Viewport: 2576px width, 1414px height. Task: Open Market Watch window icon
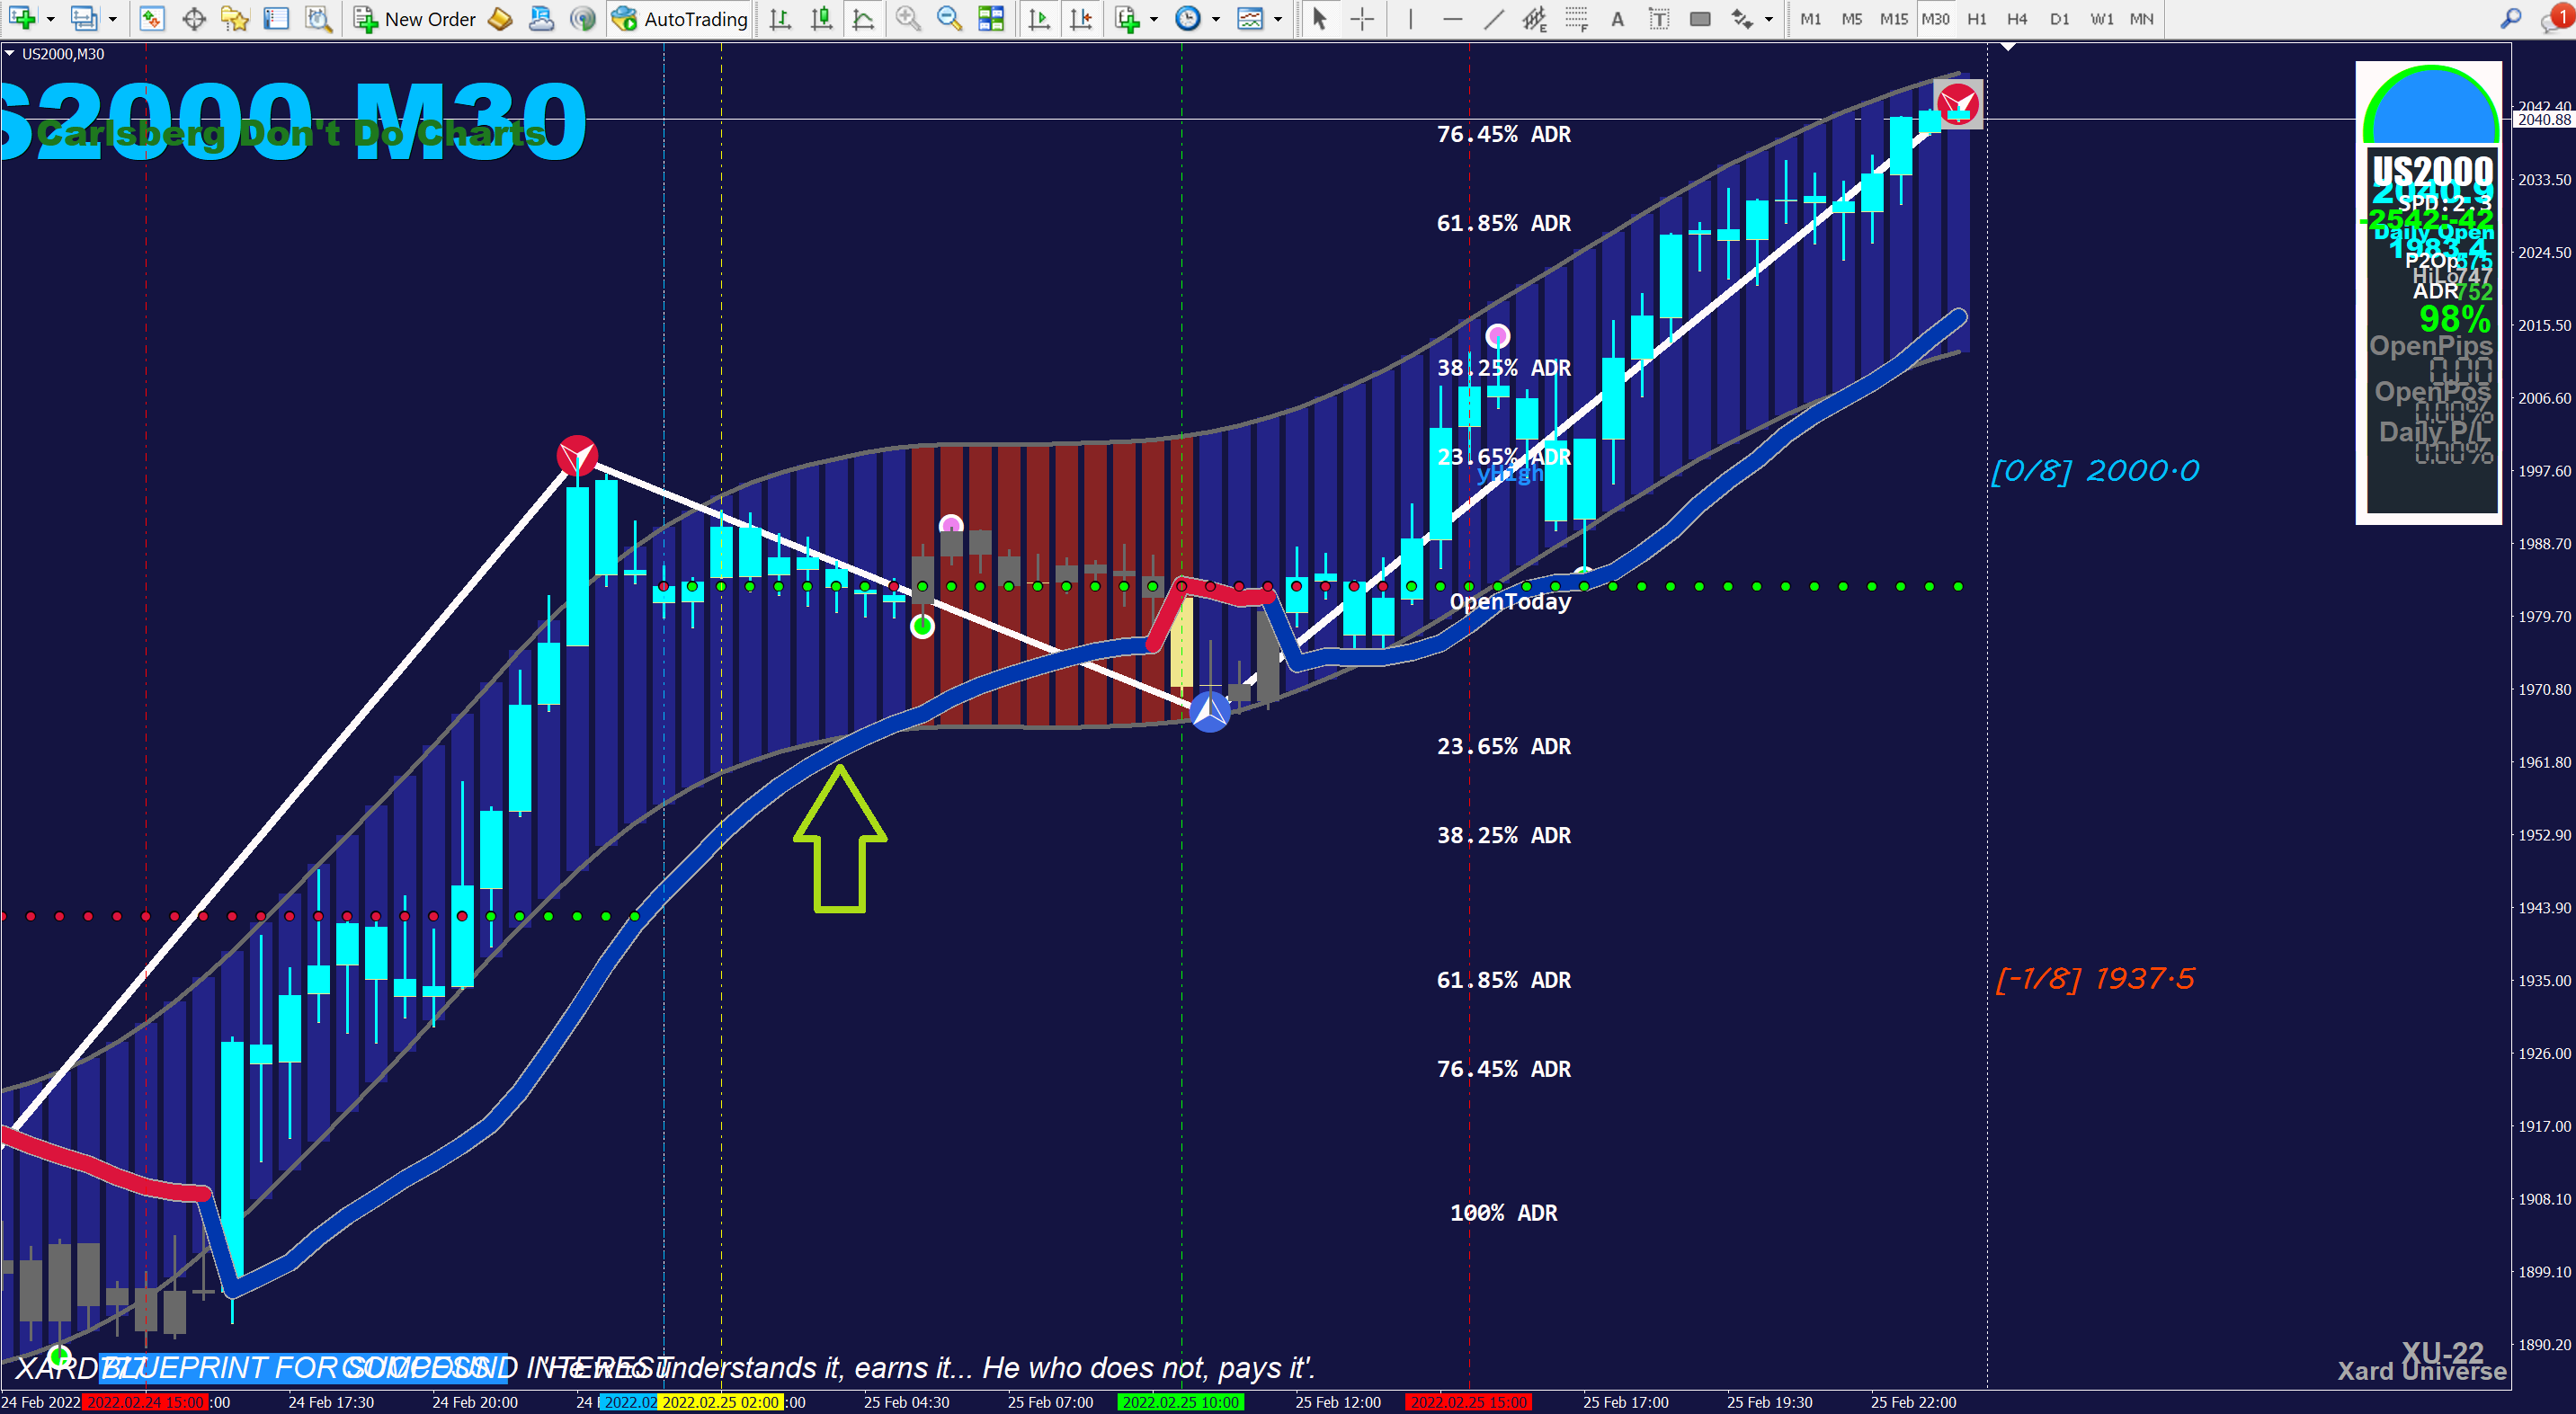coord(152,19)
